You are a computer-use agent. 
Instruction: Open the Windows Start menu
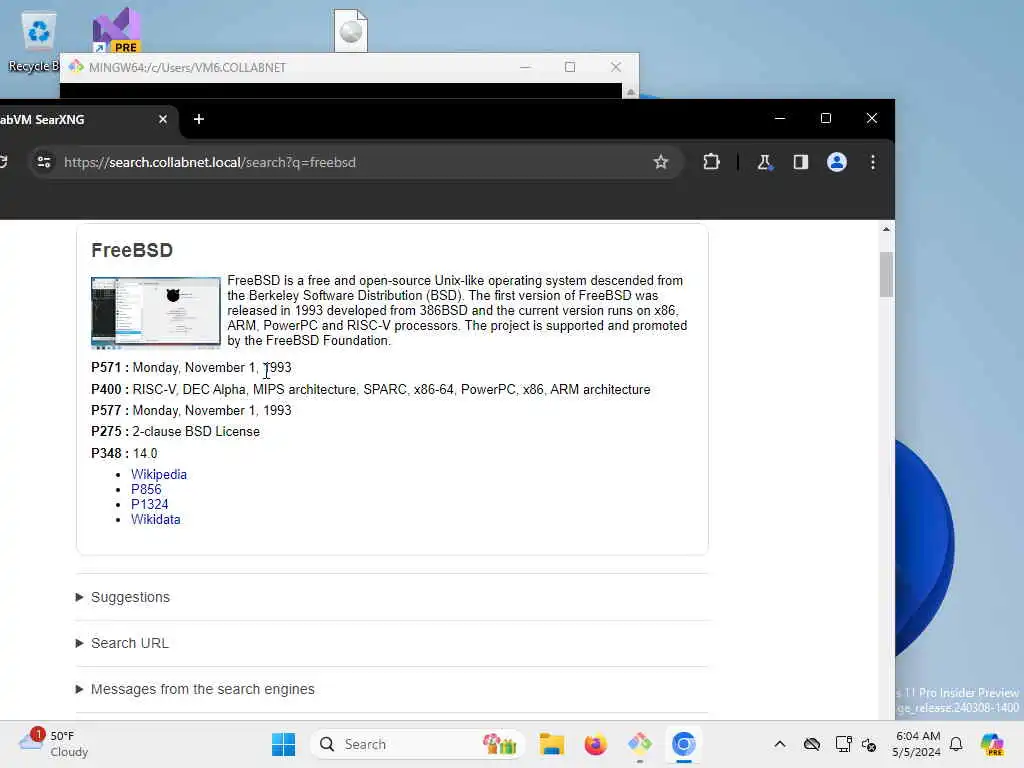[x=283, y=744]
